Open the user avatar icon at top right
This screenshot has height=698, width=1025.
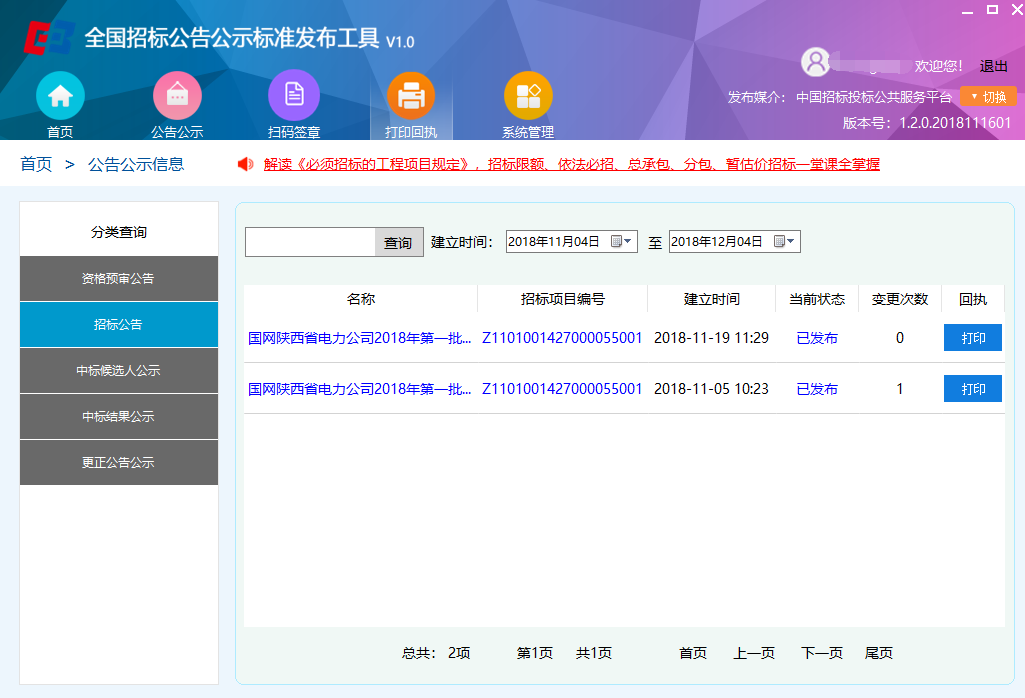[x=815, y=62]
